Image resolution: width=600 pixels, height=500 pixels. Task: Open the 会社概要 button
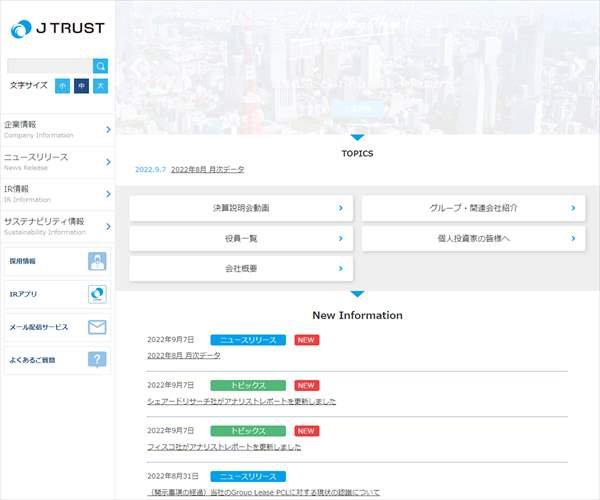click(241, 269)
